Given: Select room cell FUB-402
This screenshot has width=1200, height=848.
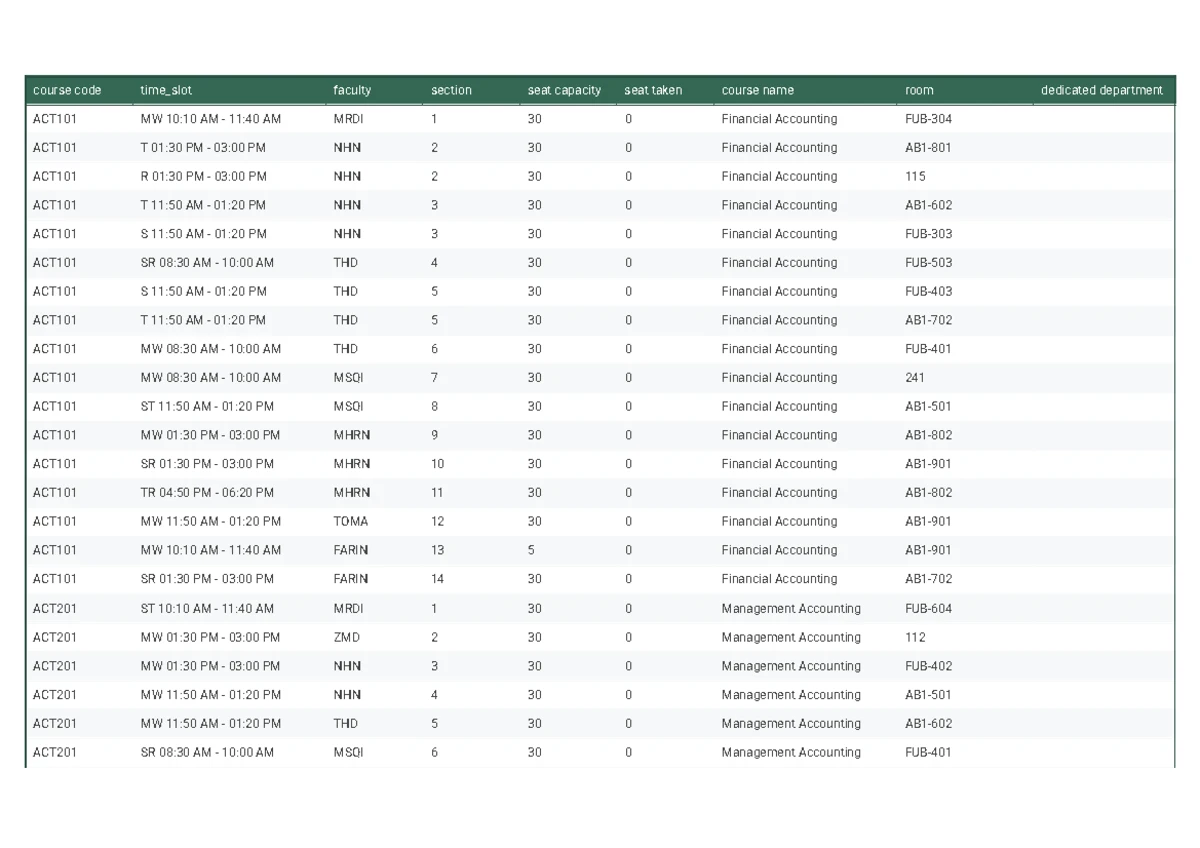Looking at the screenshot, I should [x=929, y=667].
